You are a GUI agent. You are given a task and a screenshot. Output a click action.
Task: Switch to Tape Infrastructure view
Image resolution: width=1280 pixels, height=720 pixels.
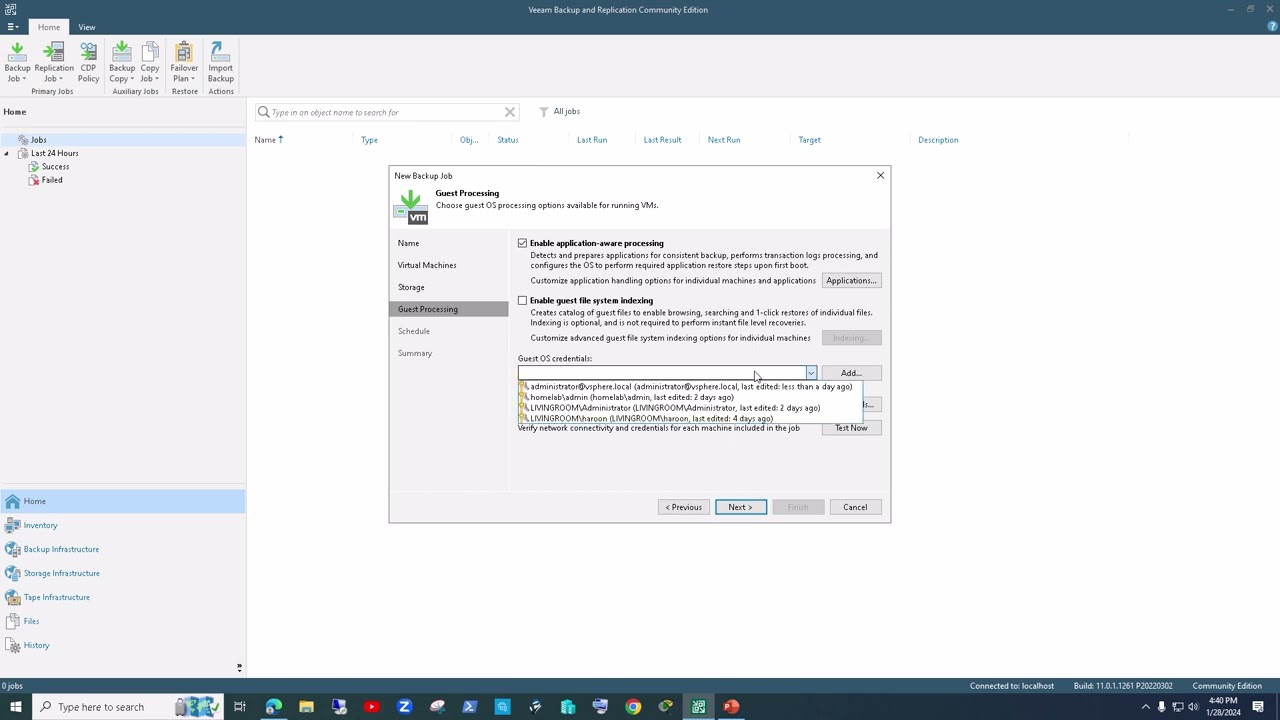point(56,597)
